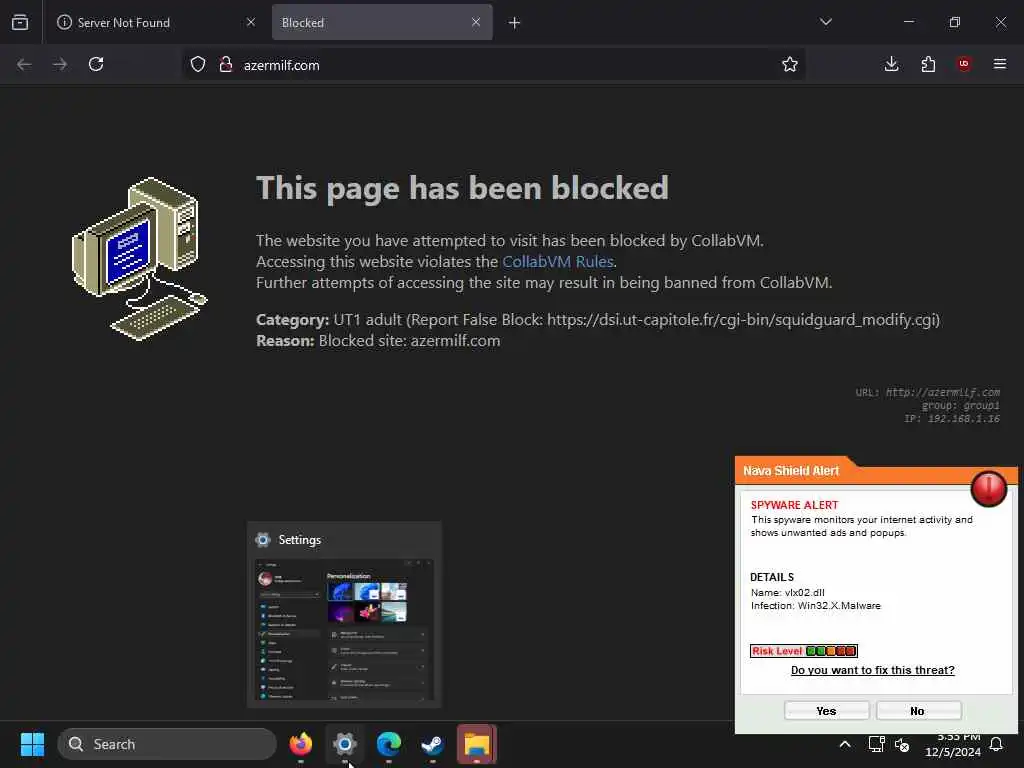Open the 12/5/2024 clock calendar
Screen dimensions: 1024x768
953,744
